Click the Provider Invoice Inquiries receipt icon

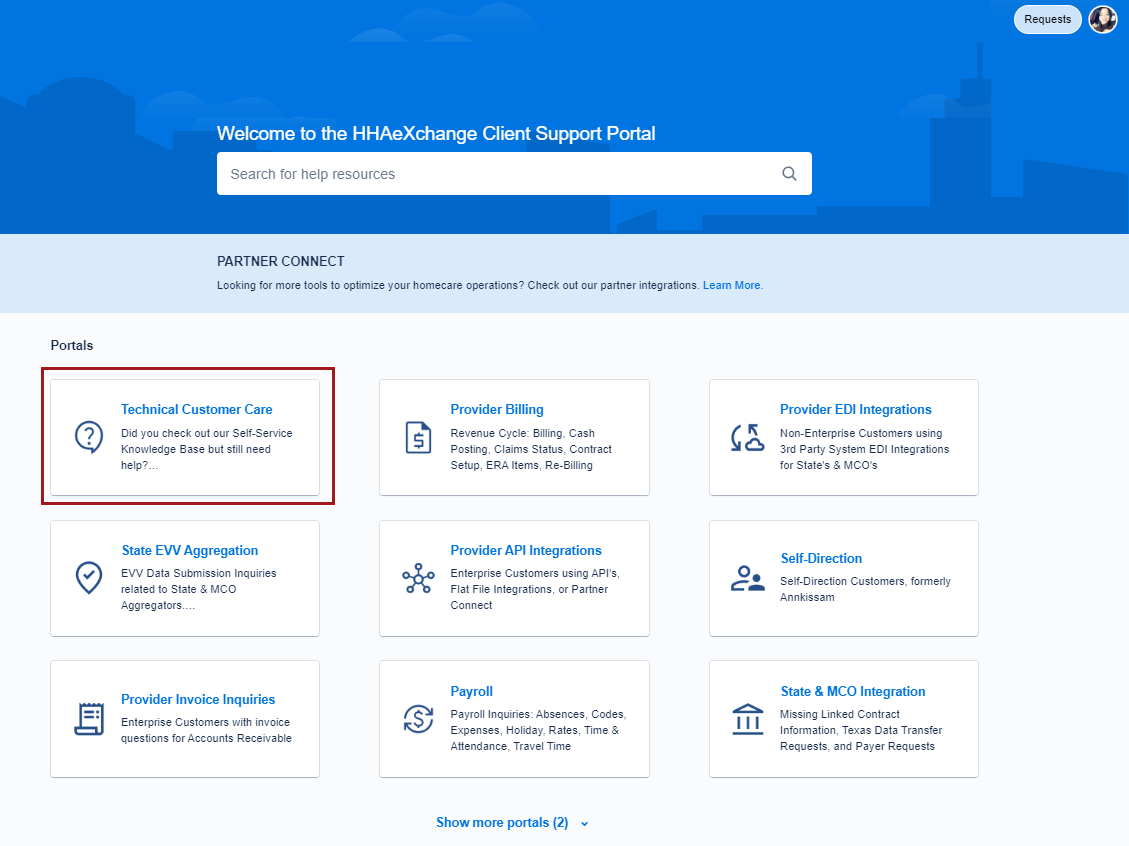coord(89,719)
